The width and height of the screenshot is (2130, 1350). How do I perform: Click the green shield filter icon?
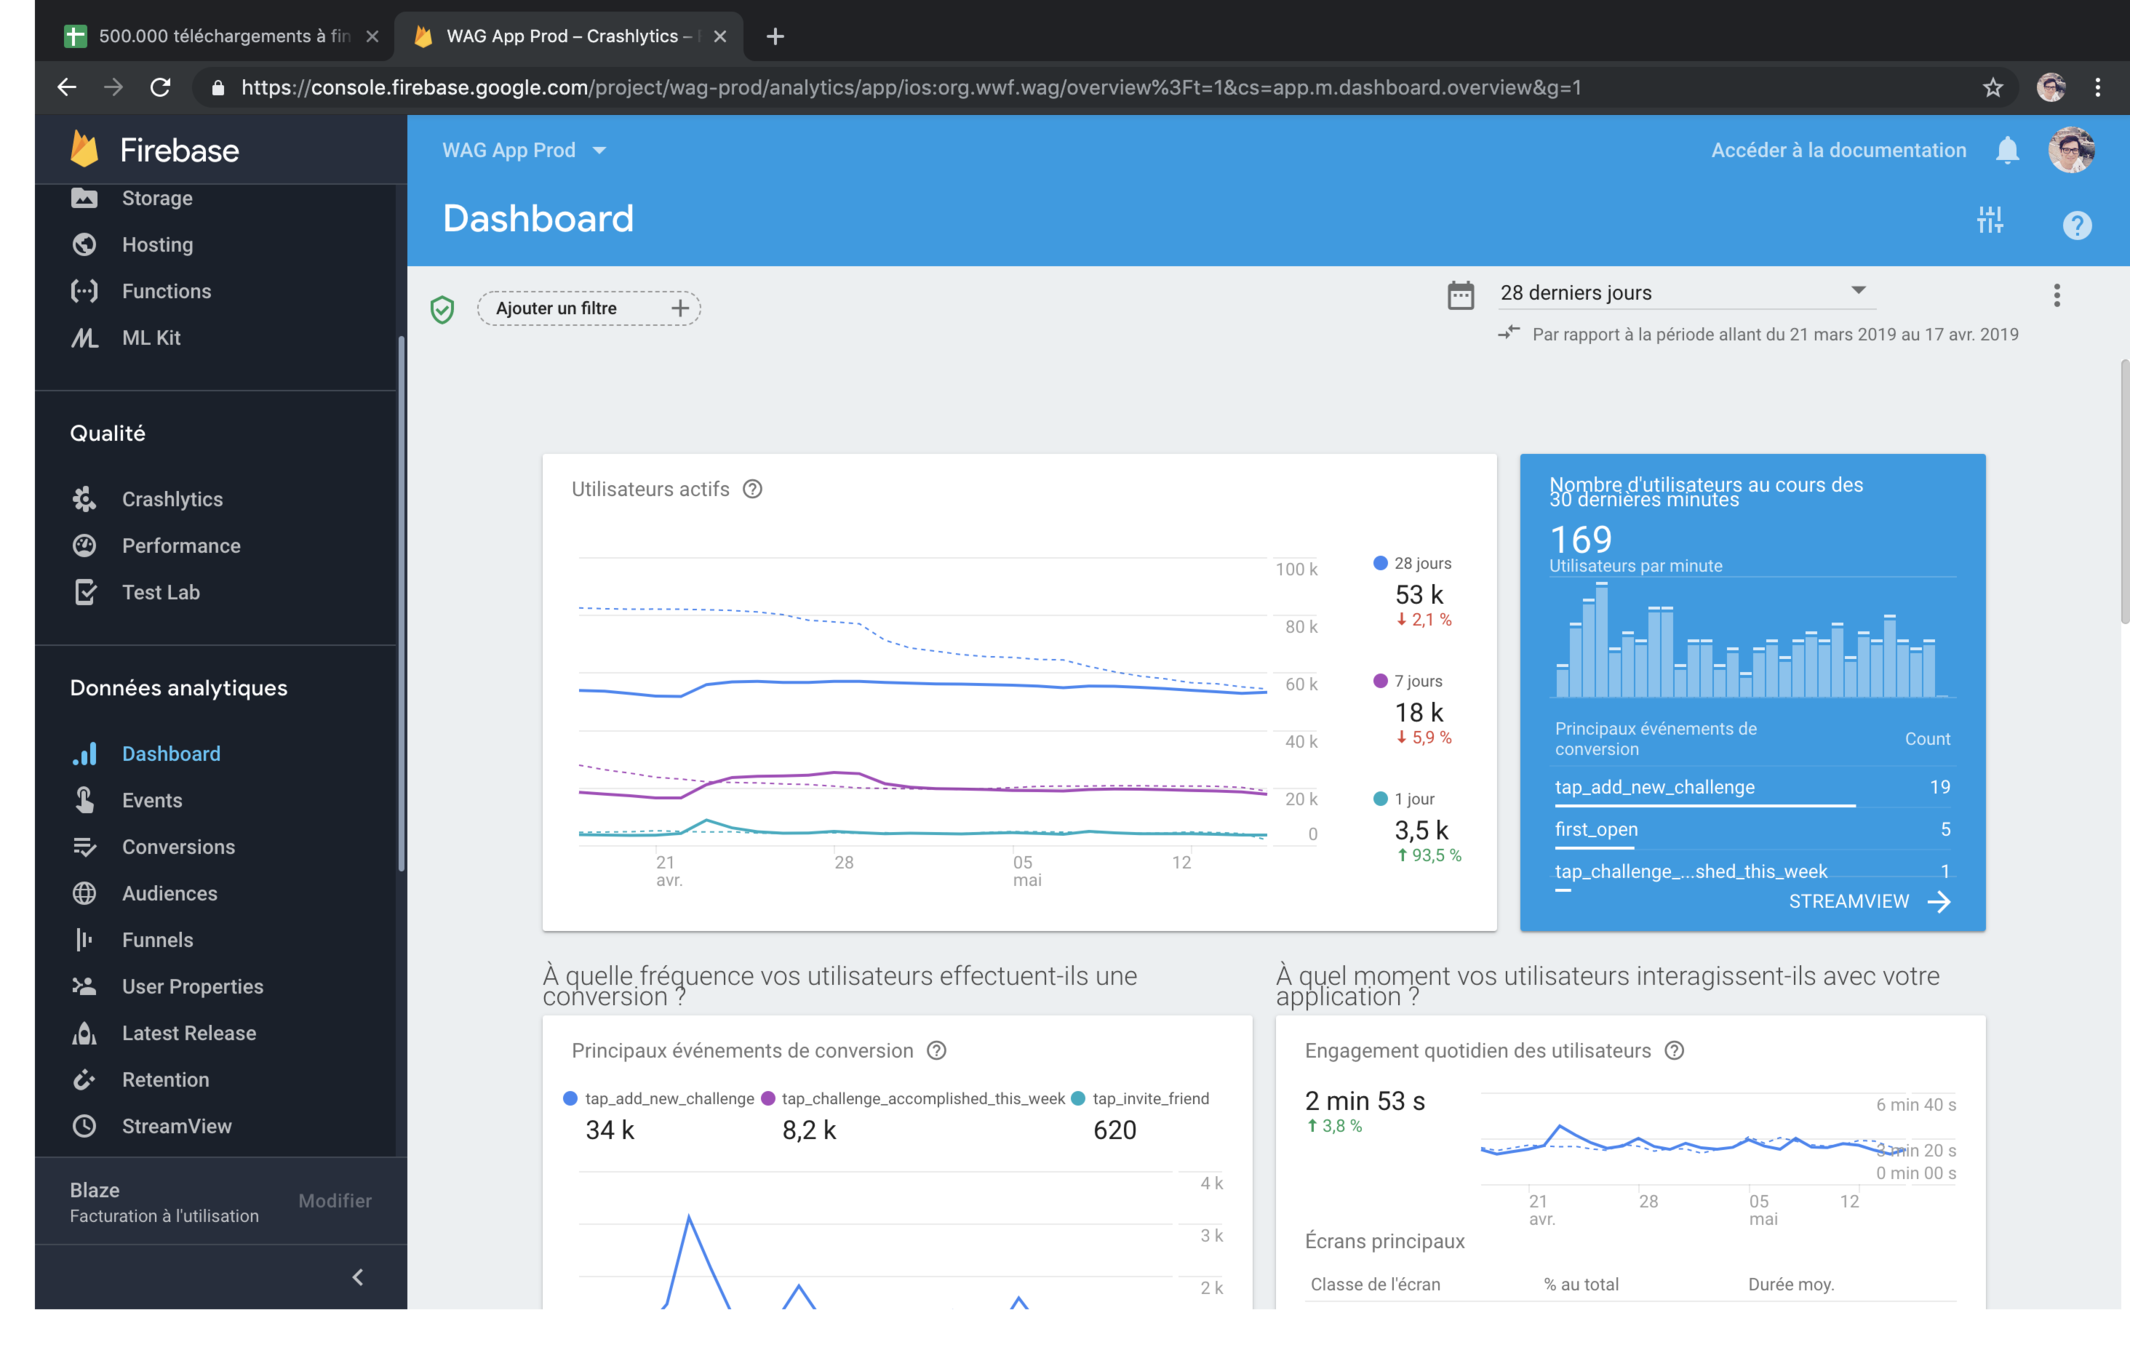pos(442,309)
